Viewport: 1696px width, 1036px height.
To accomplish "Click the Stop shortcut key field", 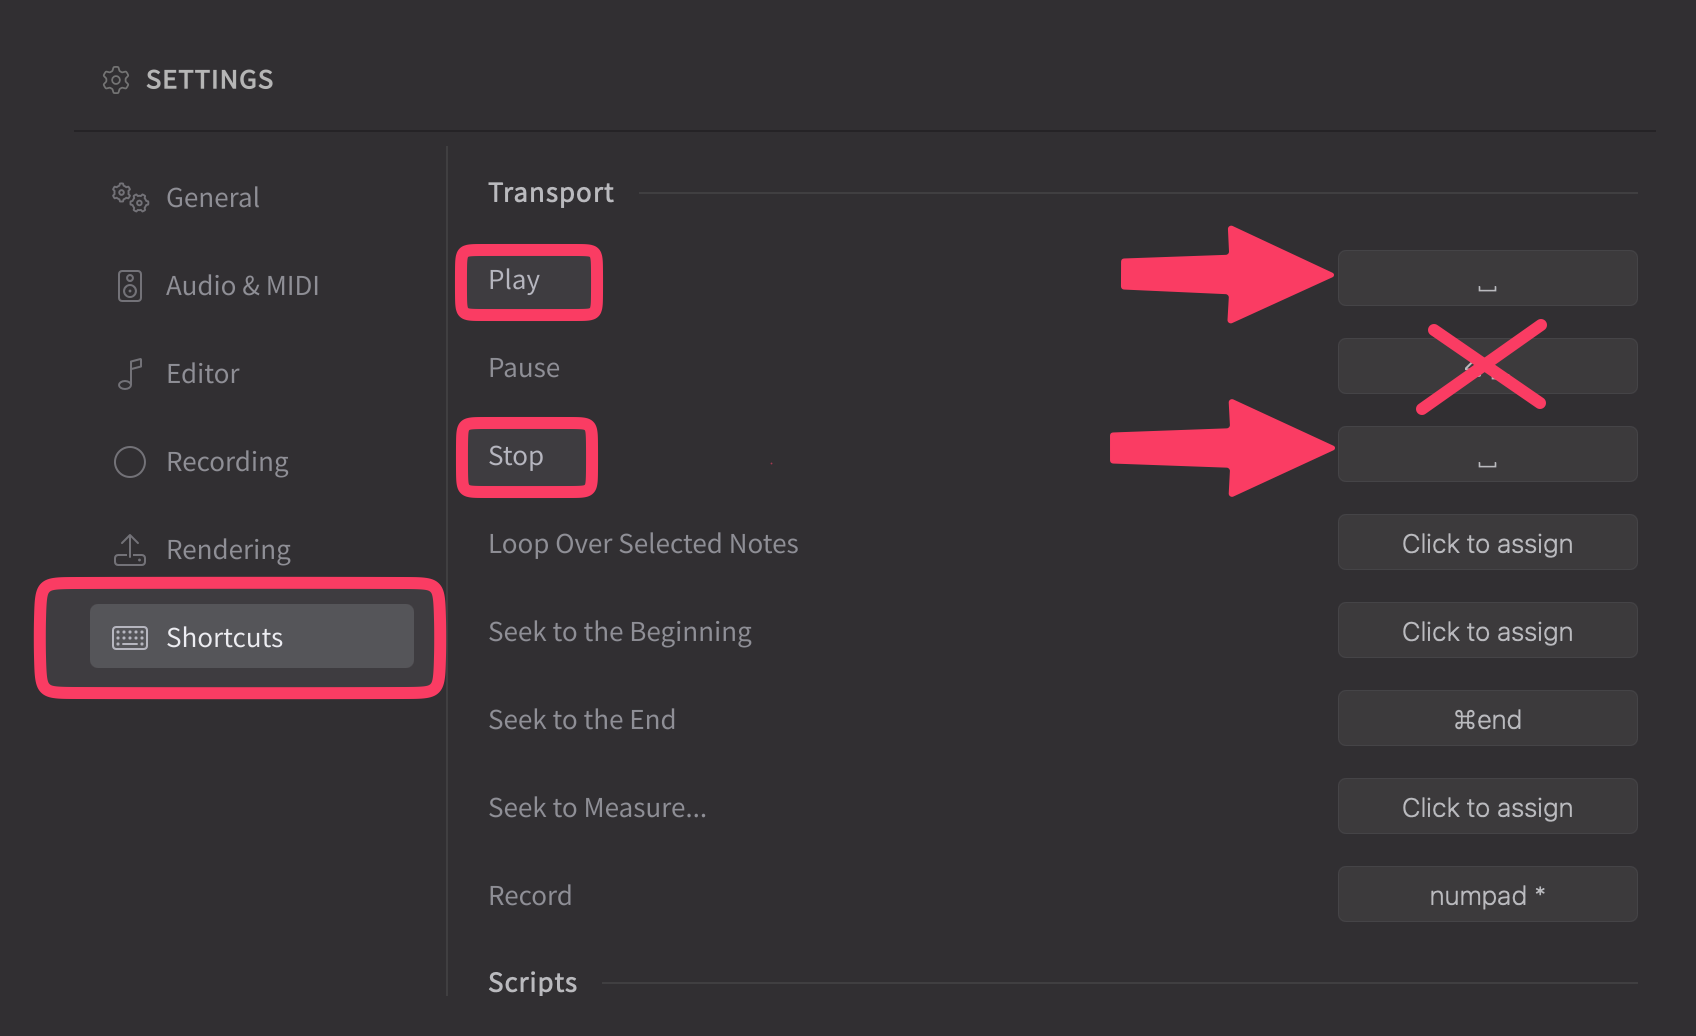I will [1487, 455].
